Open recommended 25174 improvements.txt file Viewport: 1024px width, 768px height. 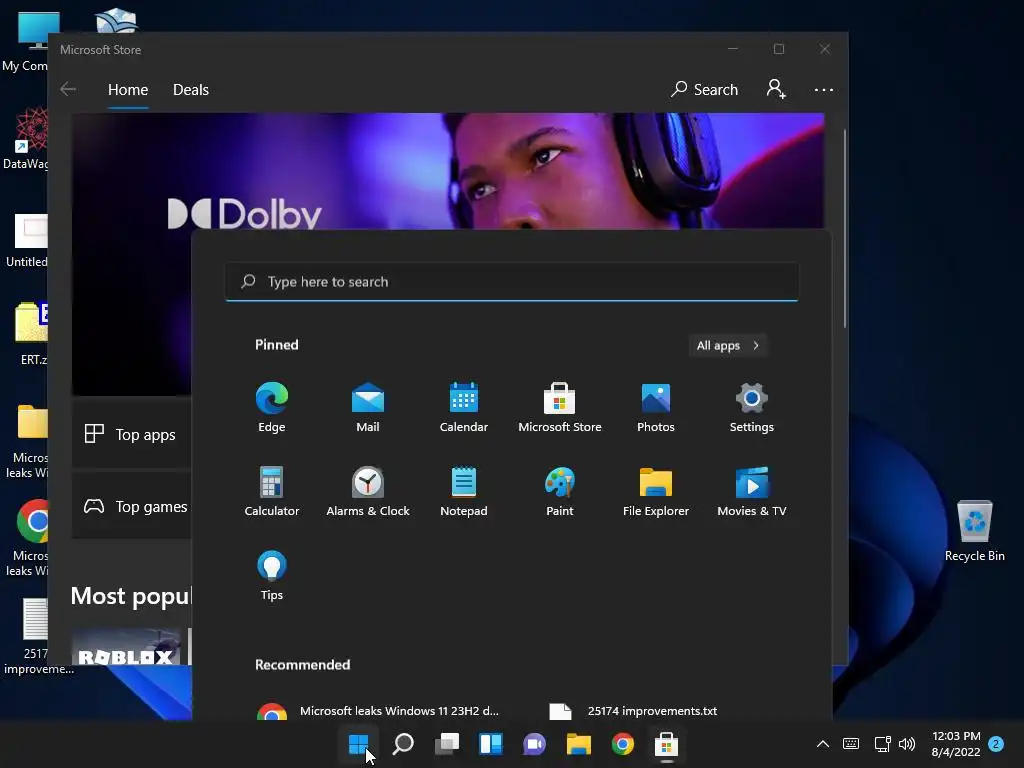point(633,711)
